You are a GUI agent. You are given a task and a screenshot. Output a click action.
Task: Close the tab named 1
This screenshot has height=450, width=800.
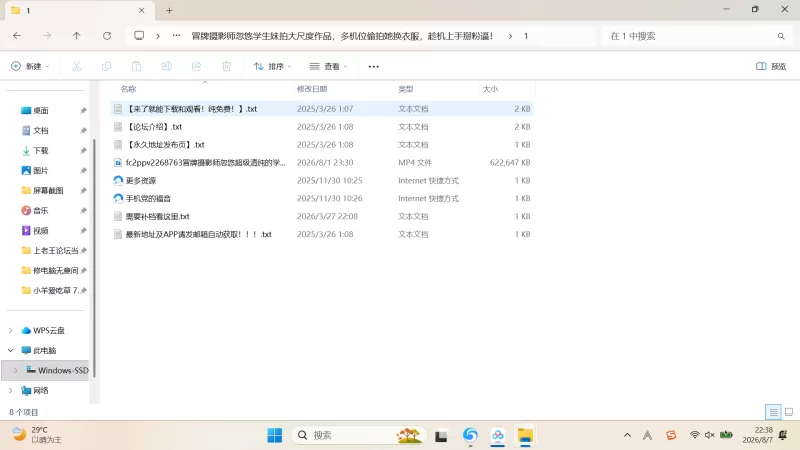141,10
